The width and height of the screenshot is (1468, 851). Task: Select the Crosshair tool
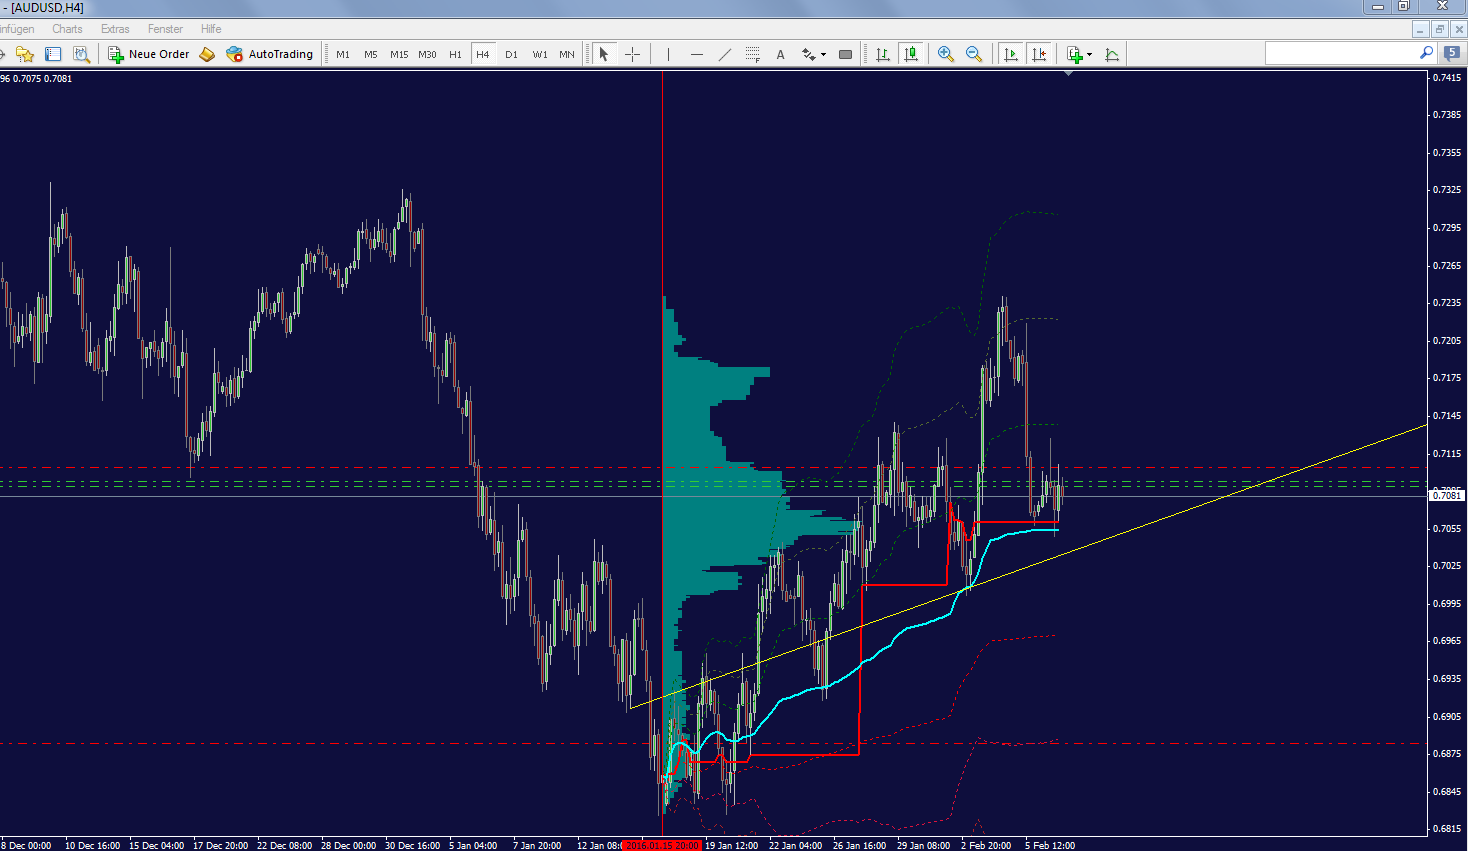point(632,54)
